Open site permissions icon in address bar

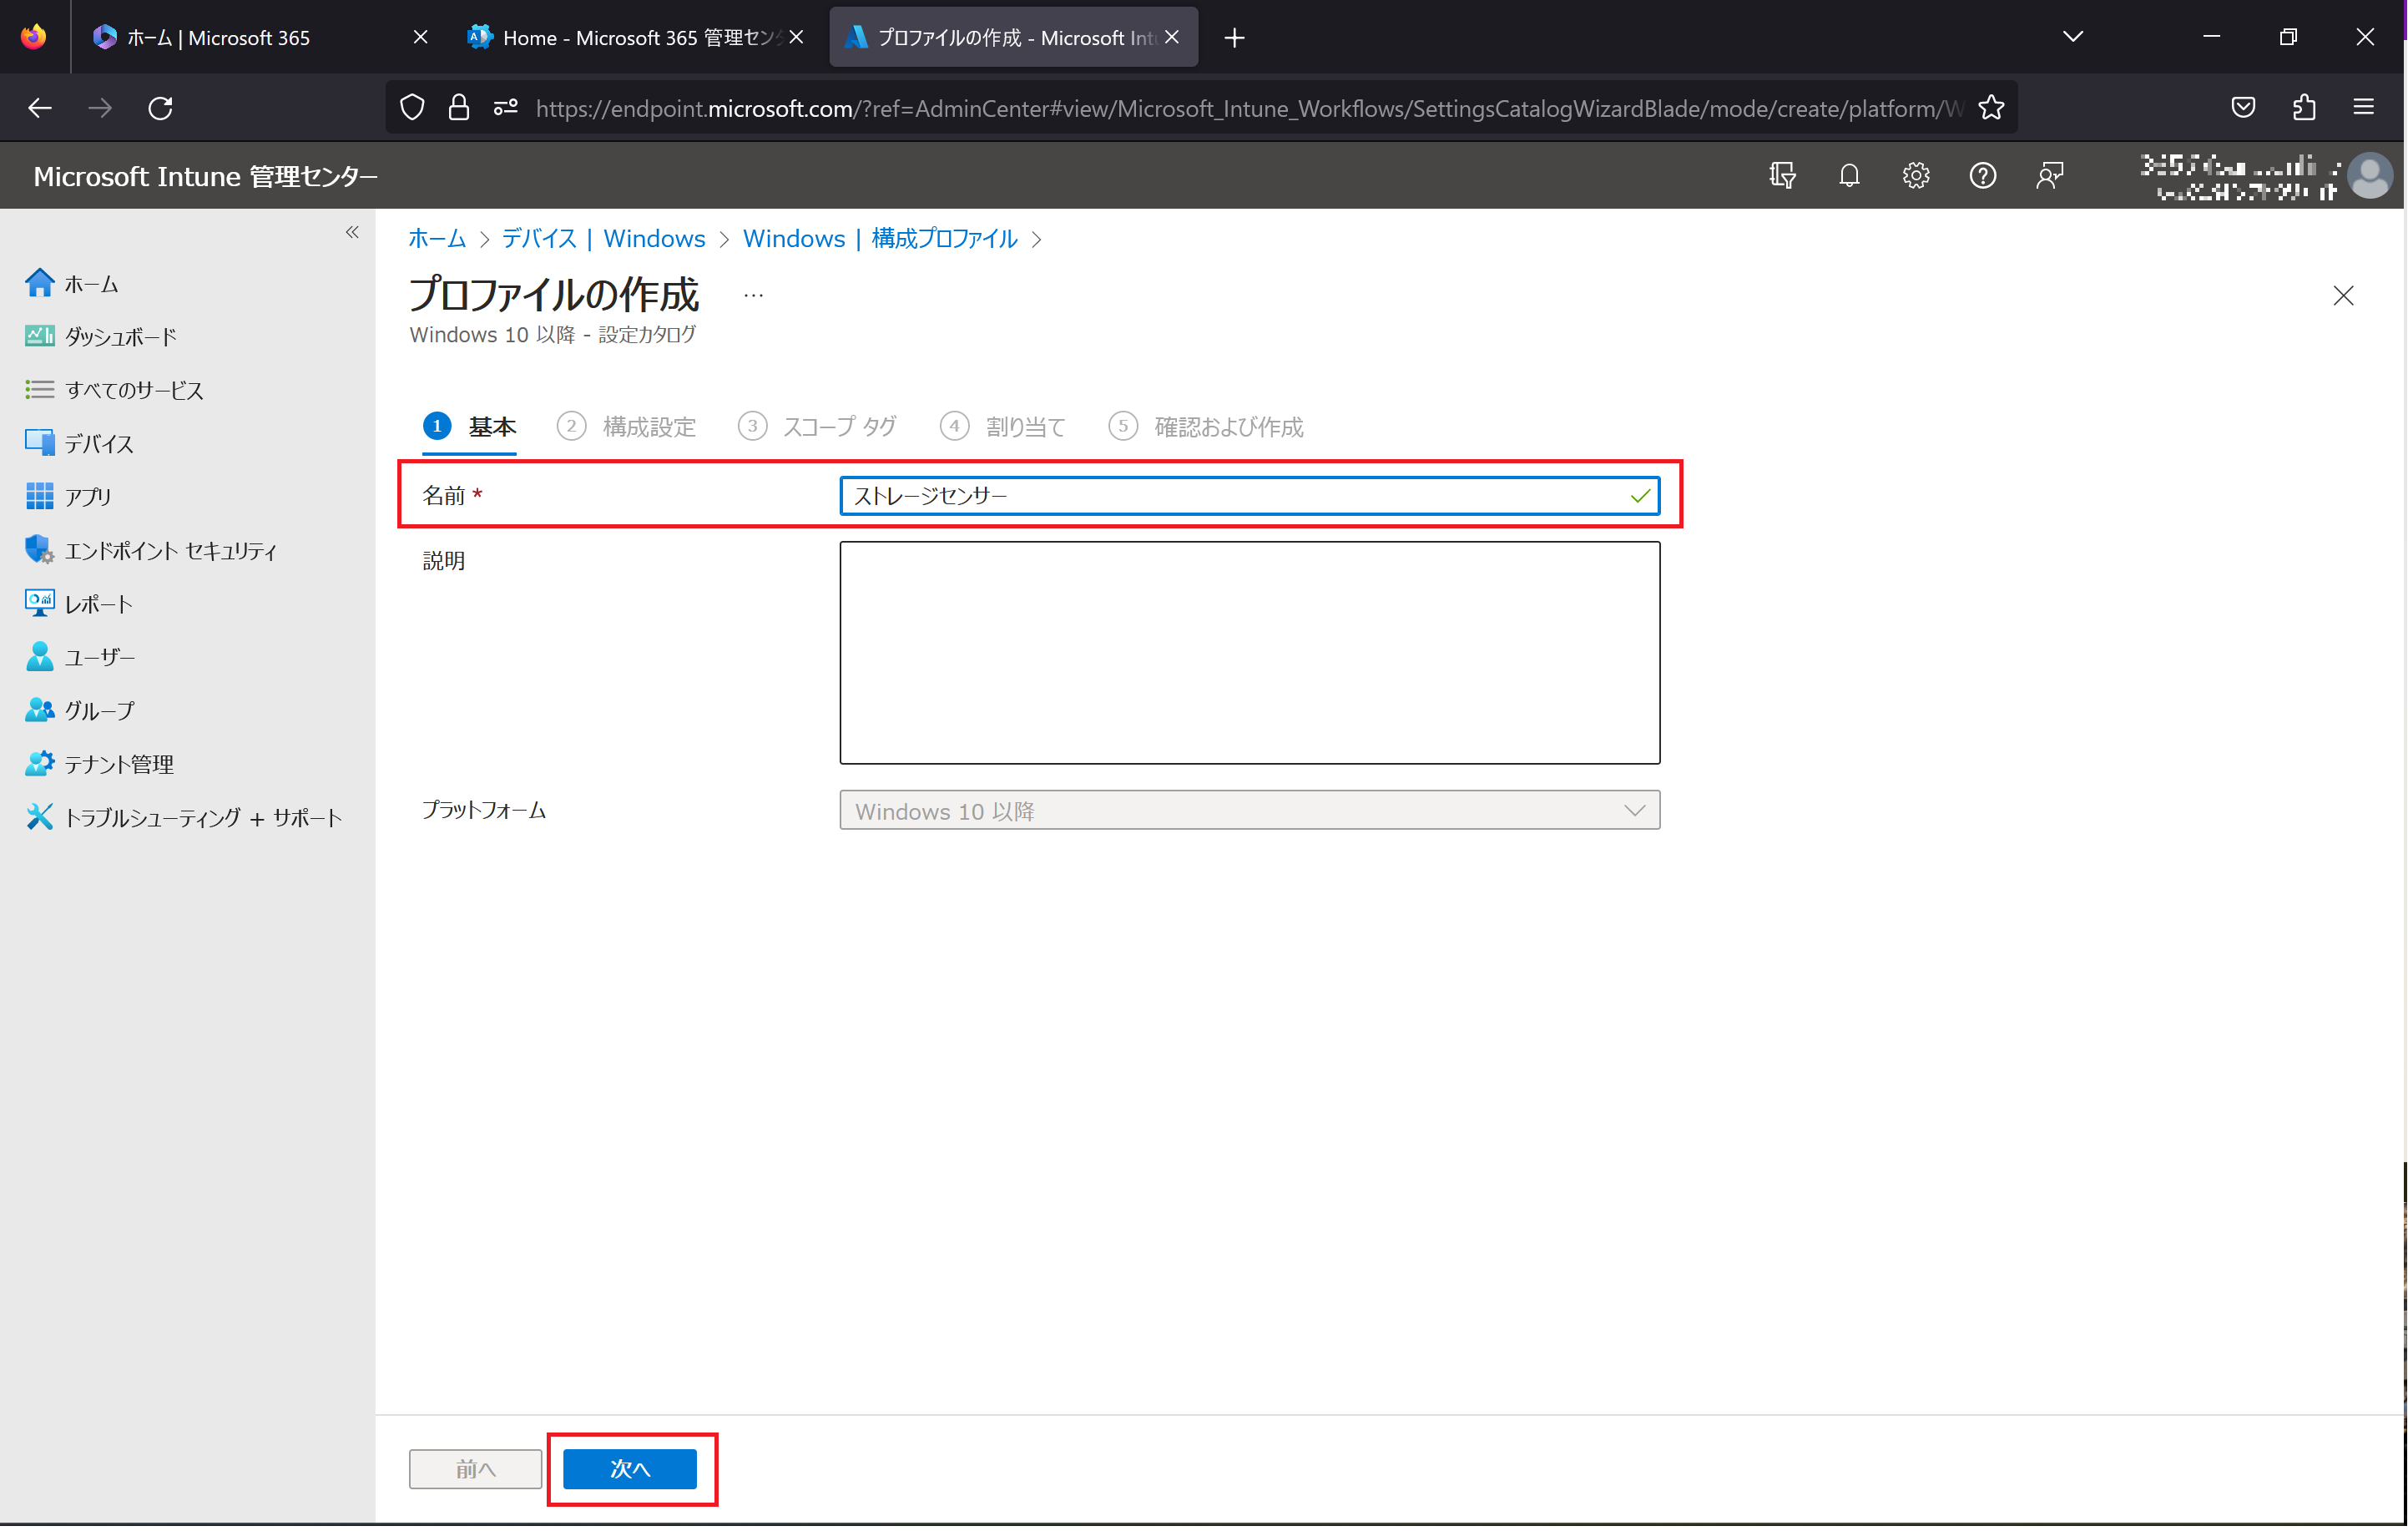[x=506, y=108]
